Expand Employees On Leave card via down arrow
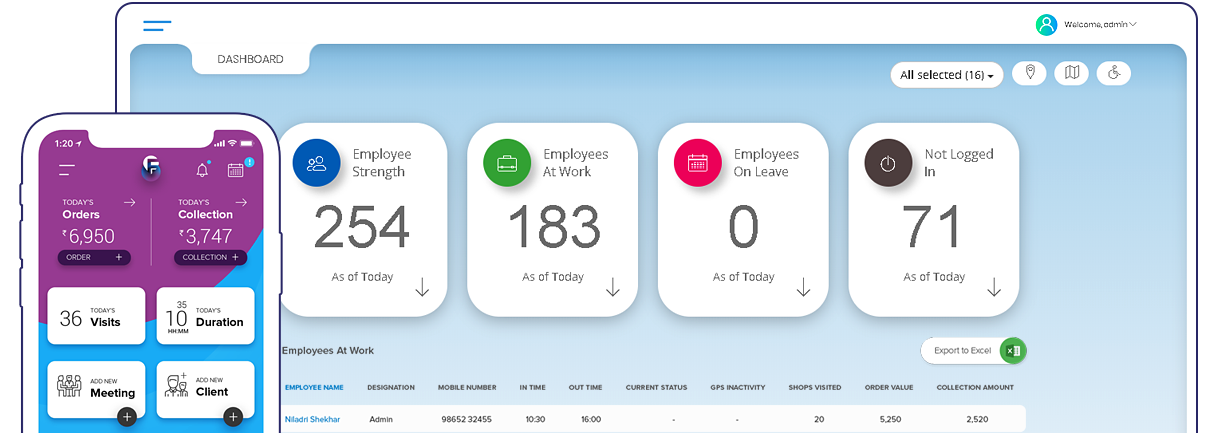This screenshot has width=1220, height=433. (x=803, y=288)
